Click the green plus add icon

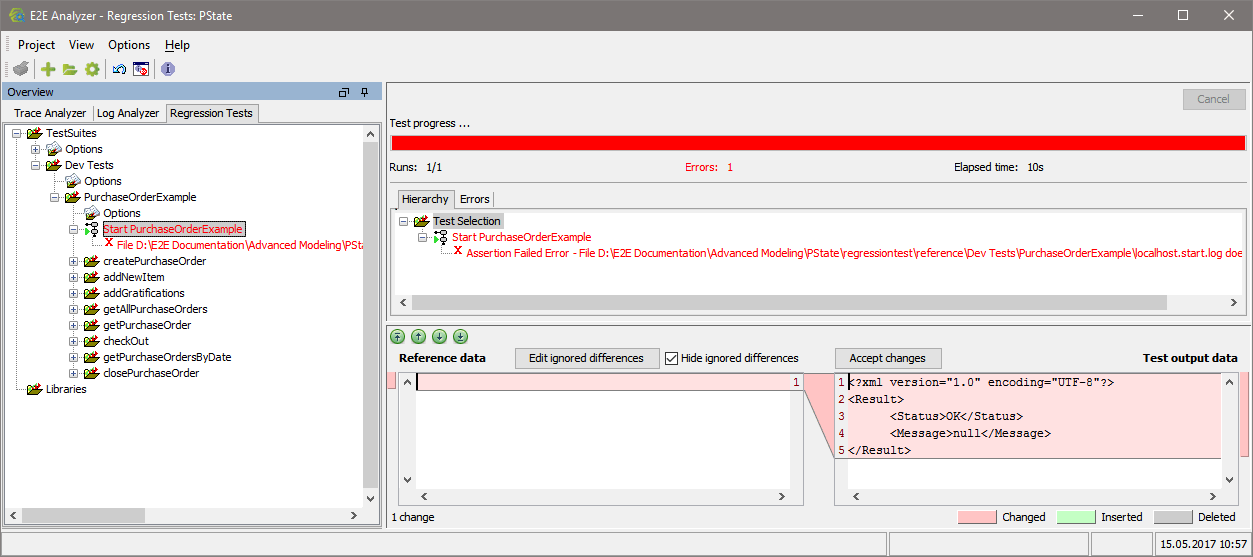47,69
